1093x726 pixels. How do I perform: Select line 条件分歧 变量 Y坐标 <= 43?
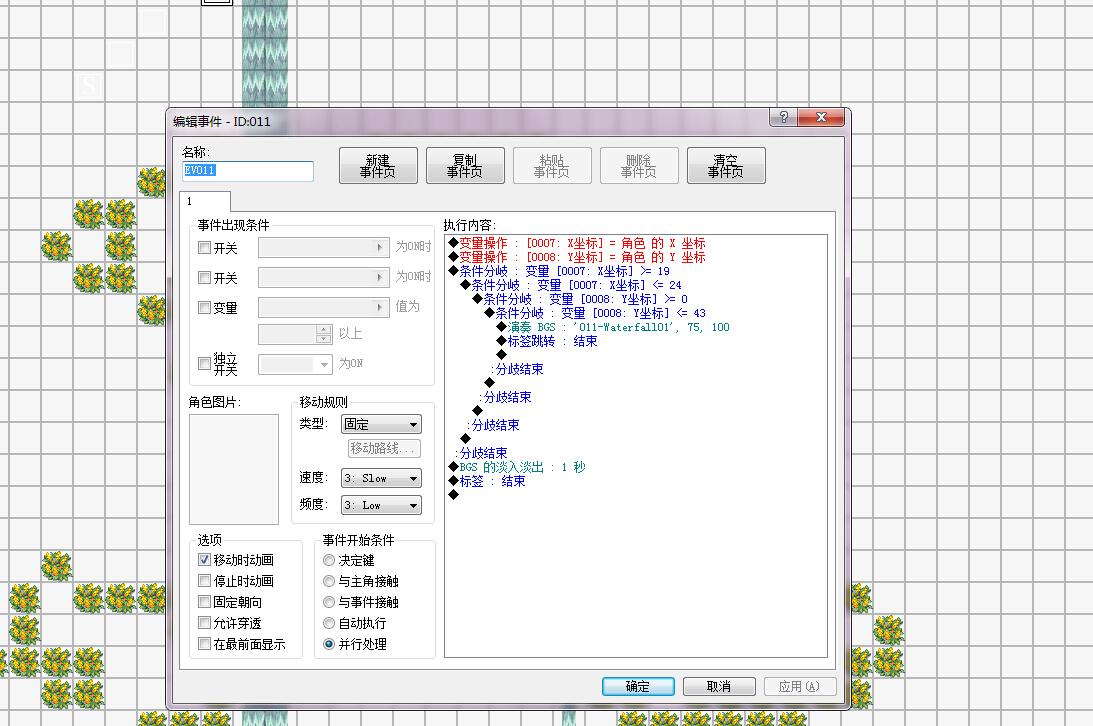(595, 313)
